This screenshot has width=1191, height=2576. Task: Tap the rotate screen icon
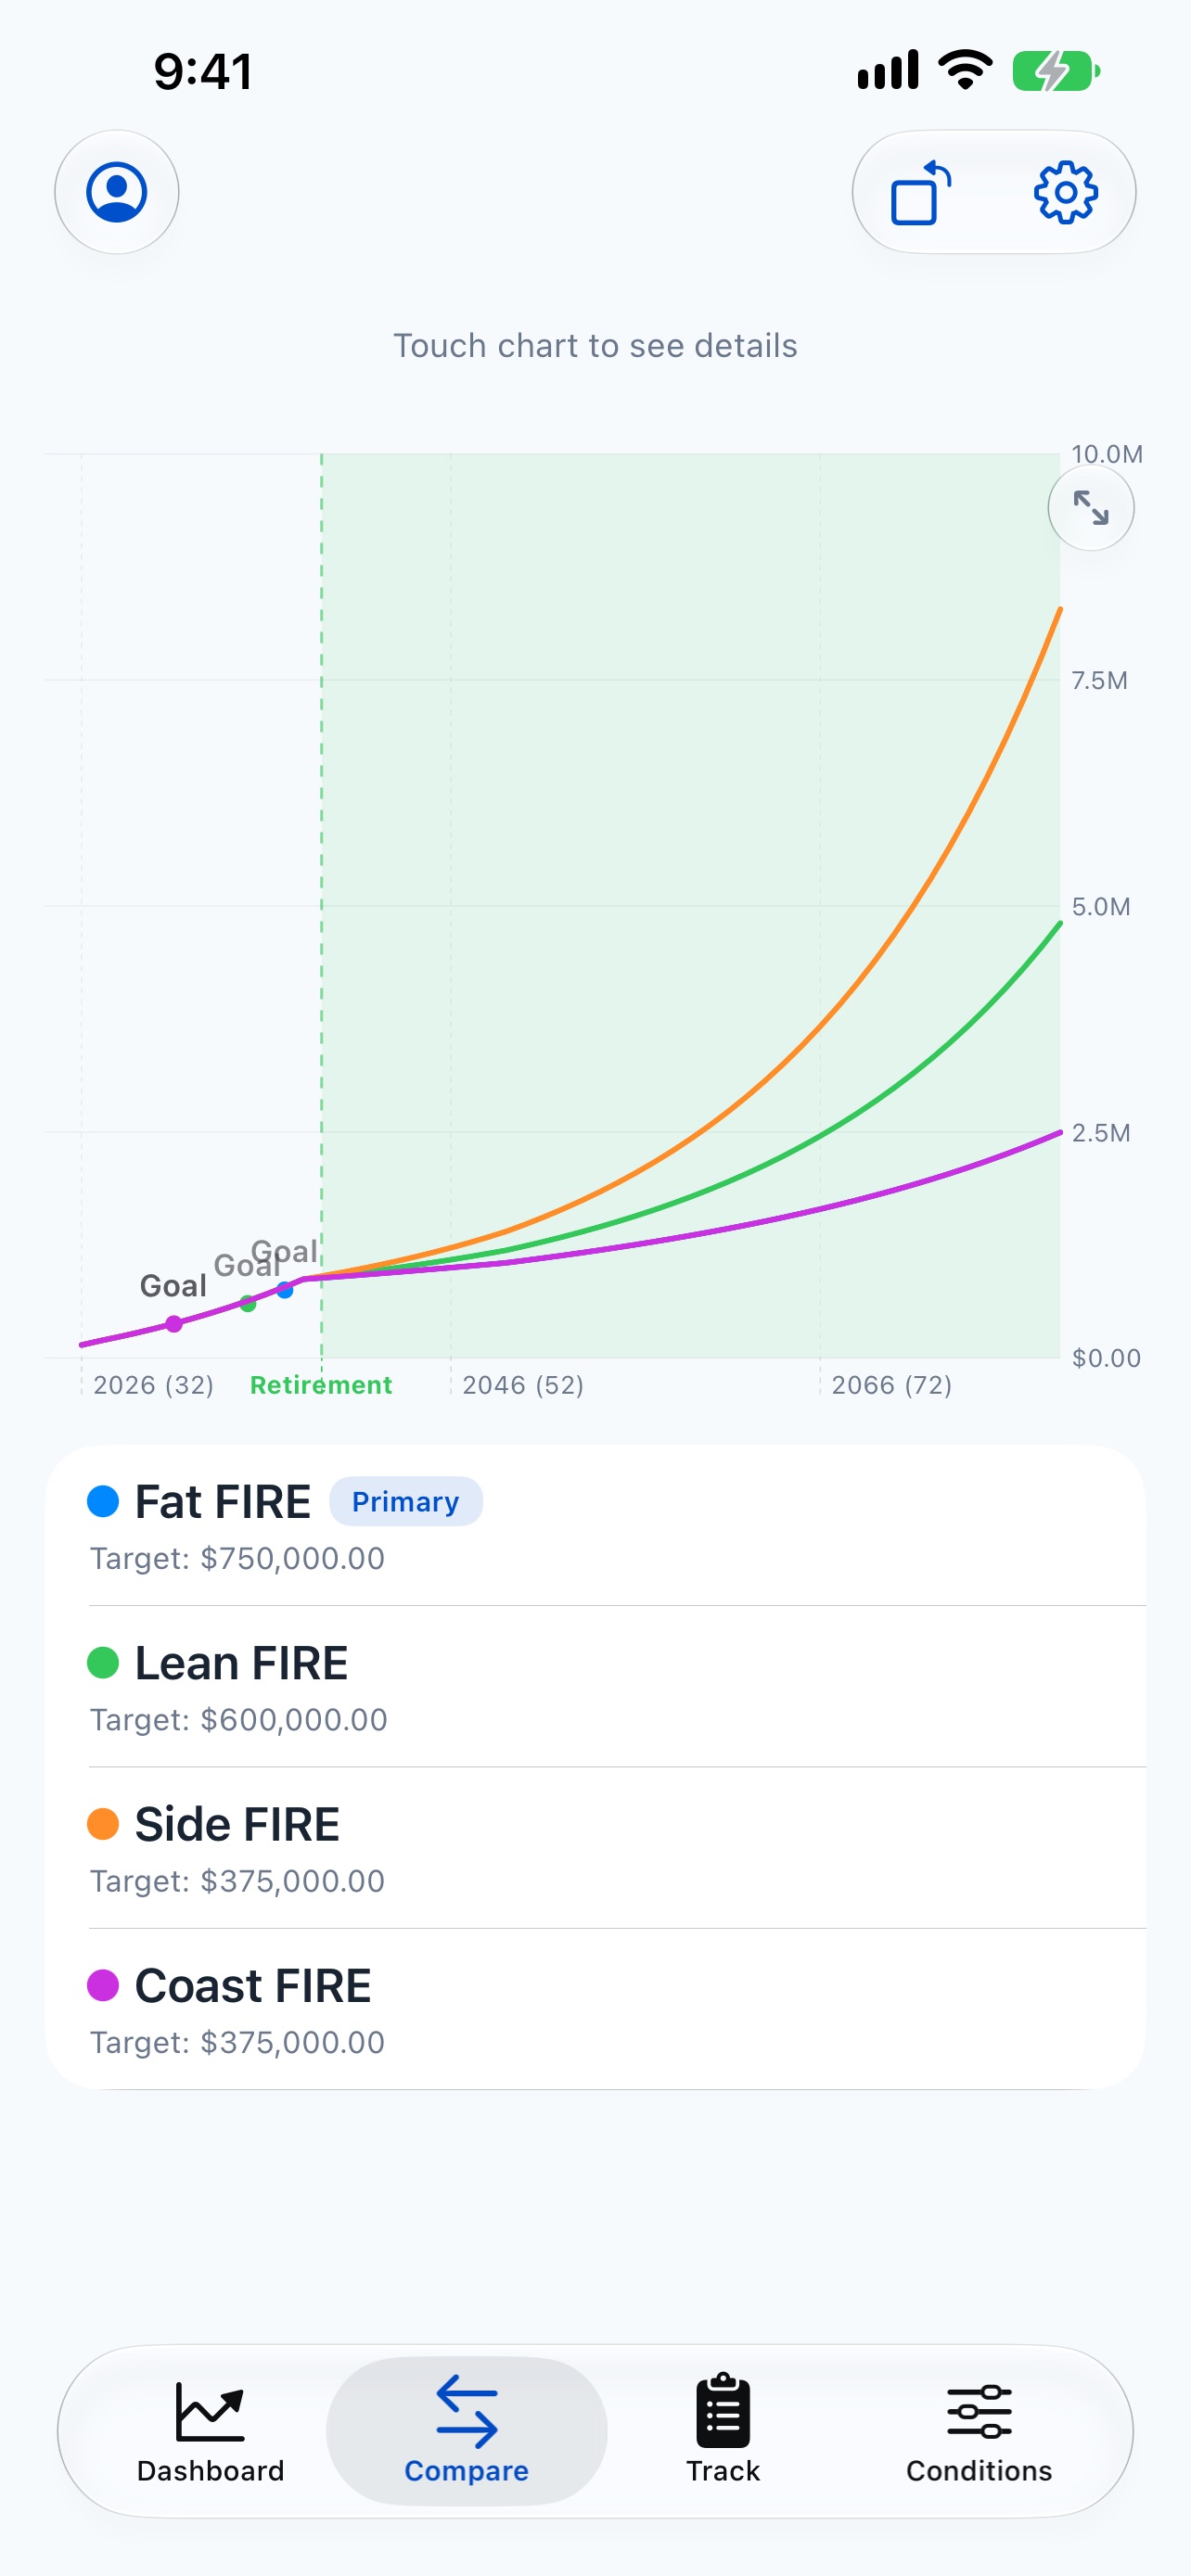(x=921, y=192)
